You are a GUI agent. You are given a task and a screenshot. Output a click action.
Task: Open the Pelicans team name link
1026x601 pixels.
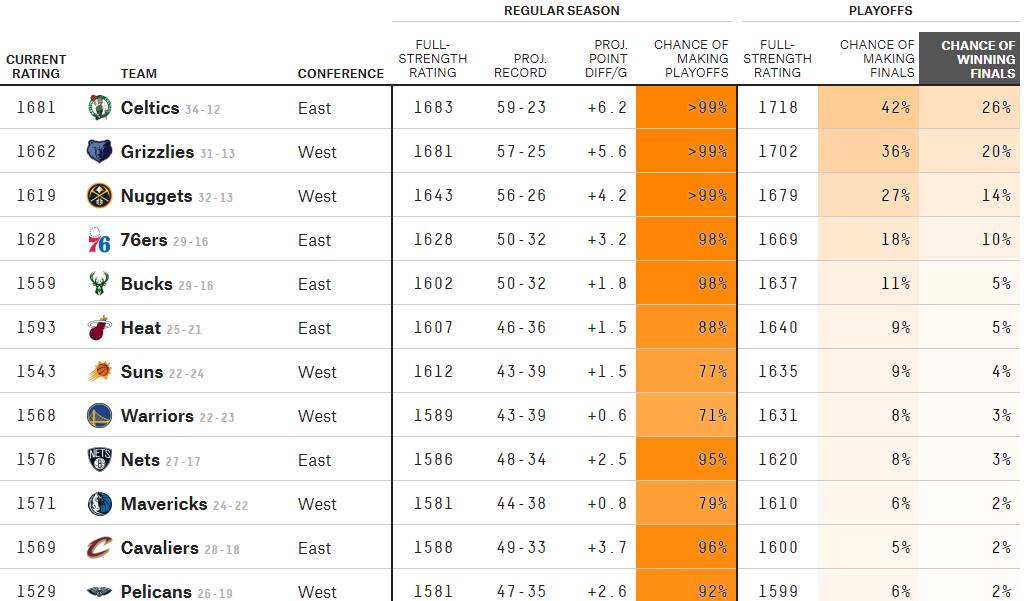(156, 591)
